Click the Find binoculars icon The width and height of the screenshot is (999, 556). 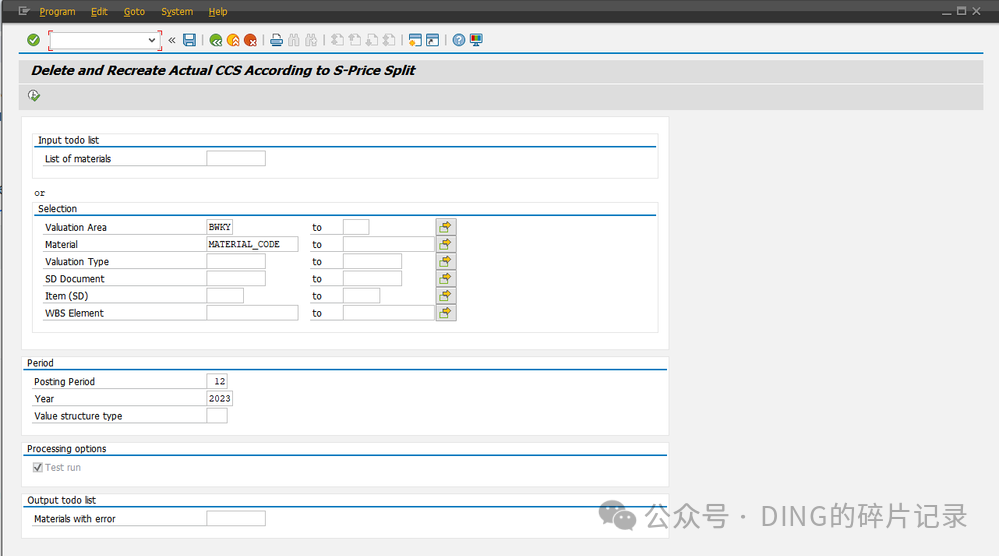294,40
